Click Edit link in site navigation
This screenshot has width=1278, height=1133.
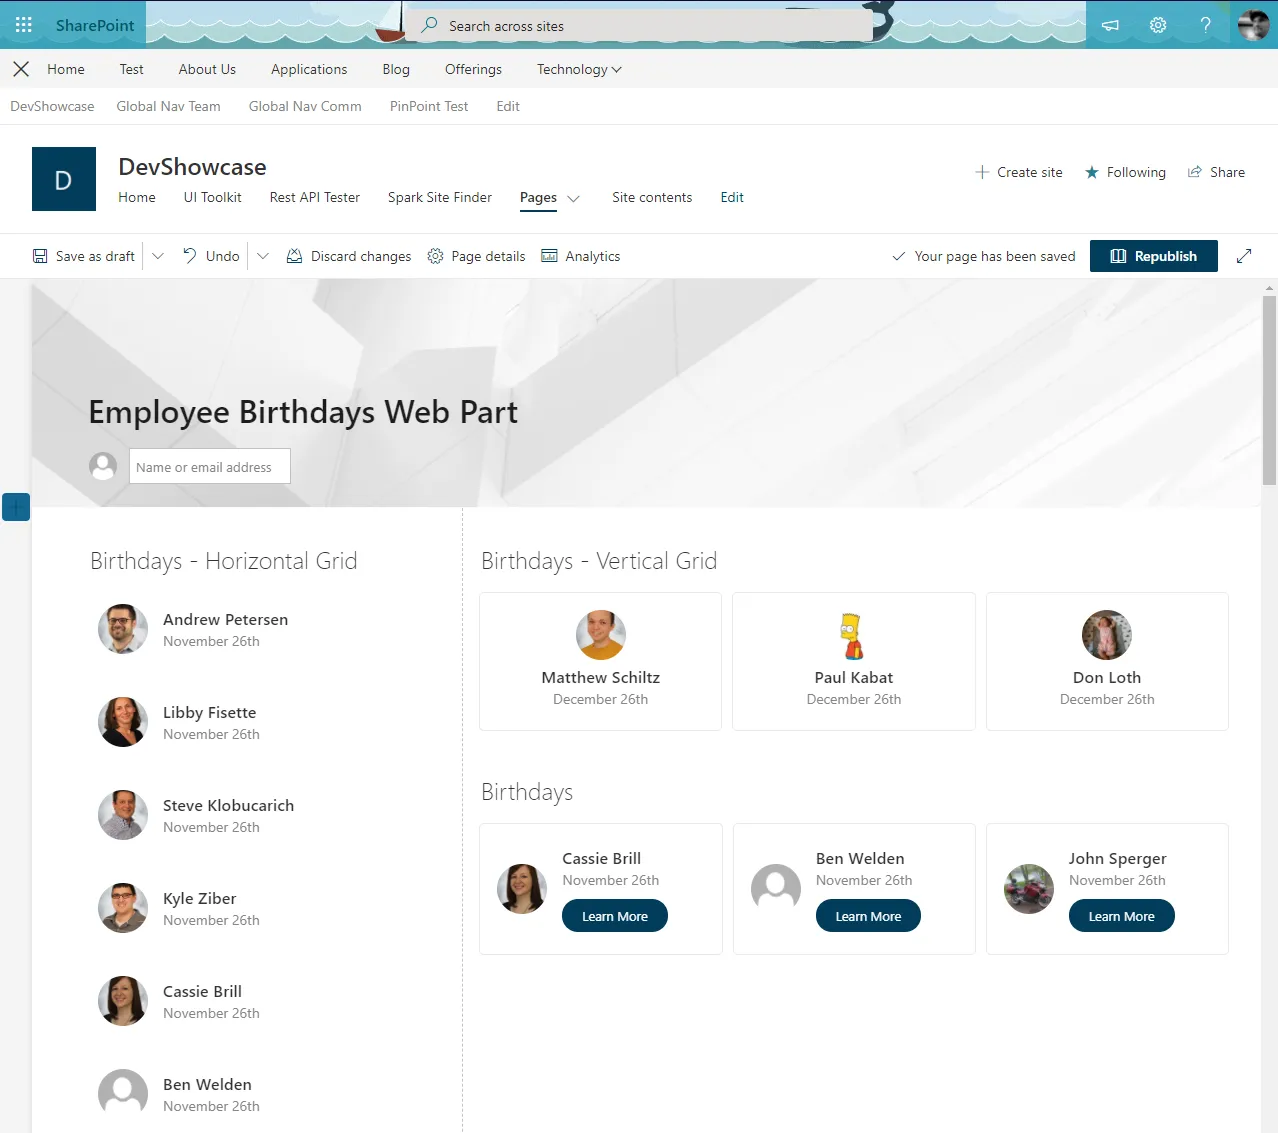pyautogui.click(x=732, y=197)
